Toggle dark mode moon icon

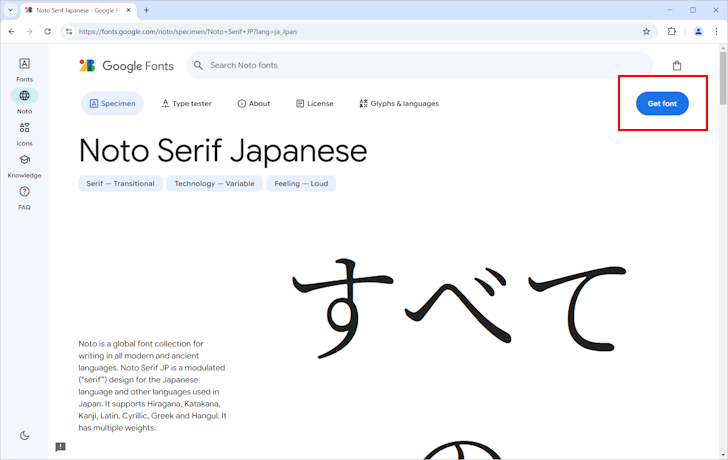24,435
